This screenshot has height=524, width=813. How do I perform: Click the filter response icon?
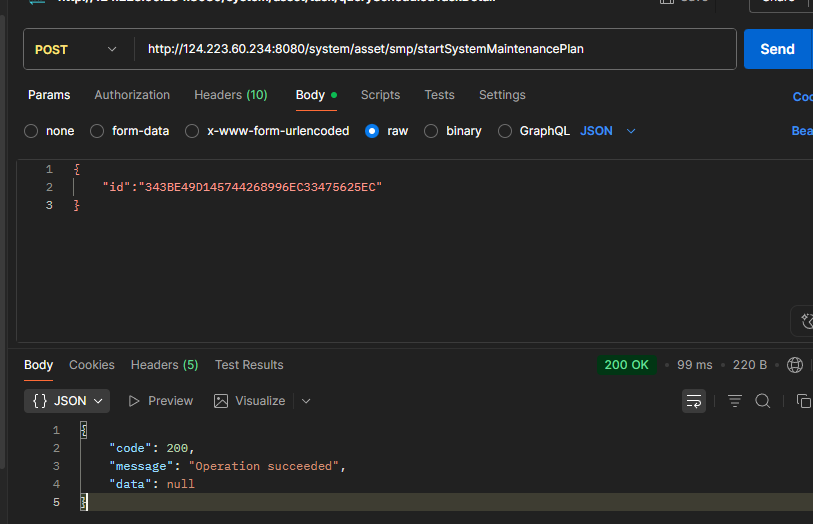pos(735,401)
